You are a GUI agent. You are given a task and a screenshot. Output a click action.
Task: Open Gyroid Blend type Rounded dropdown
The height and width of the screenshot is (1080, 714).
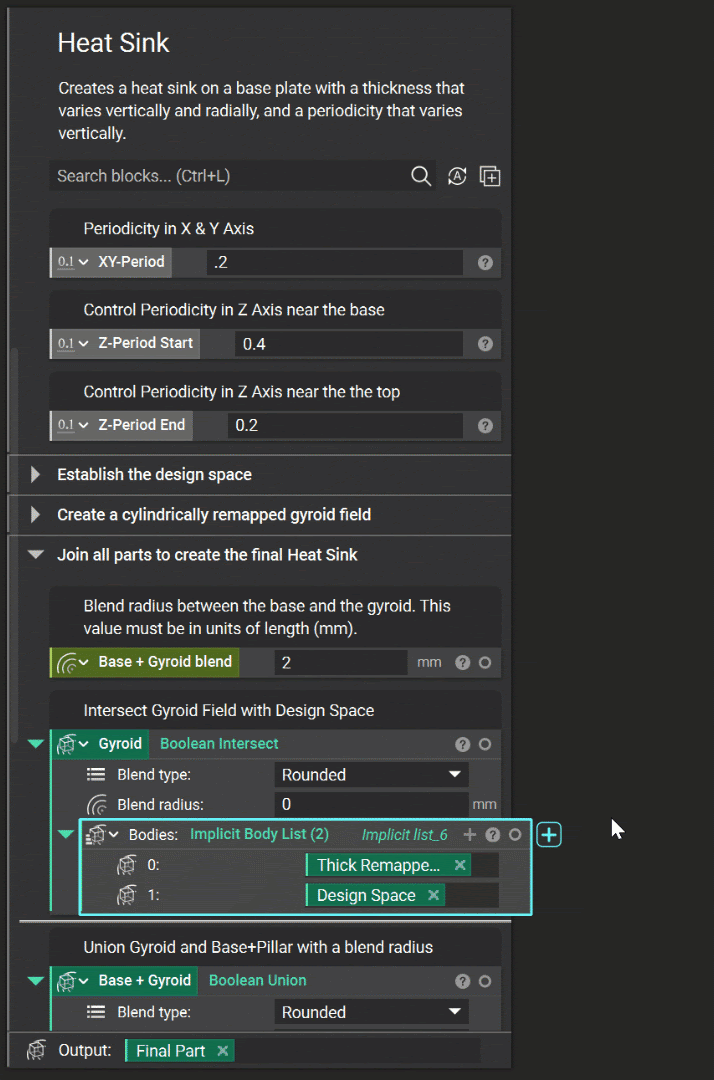(371, 775)
